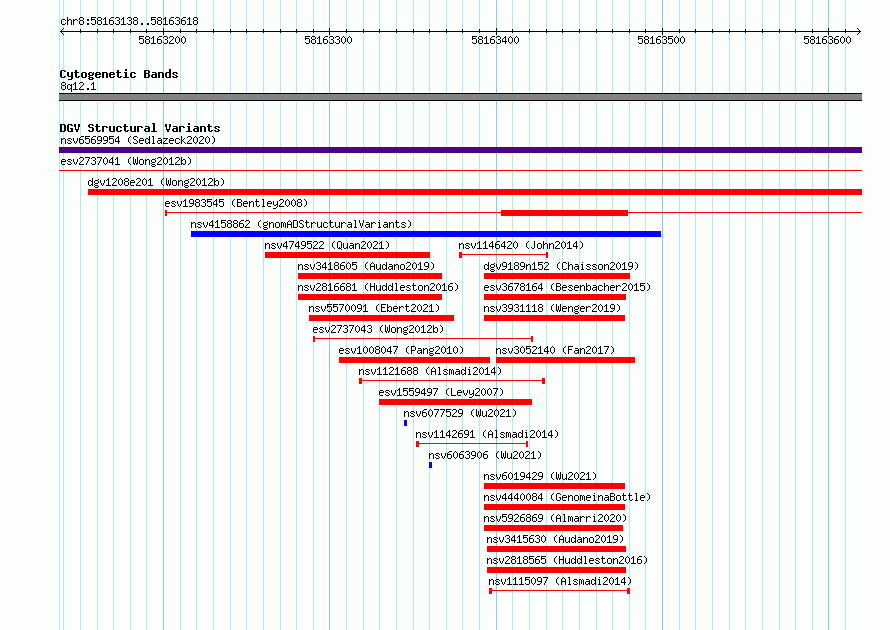This screenshot has width=890, height=630.
Task: Select the thick red dgv1208e201 bar
Action: [475, 192]
